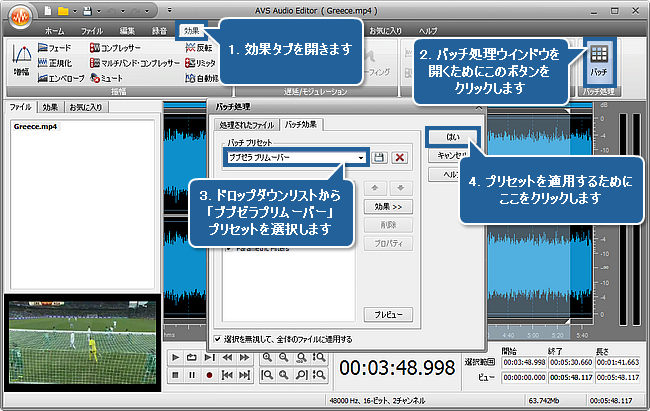Click the new file icon in quick access toolbar
Screen dimensions: 650x411
48,11
